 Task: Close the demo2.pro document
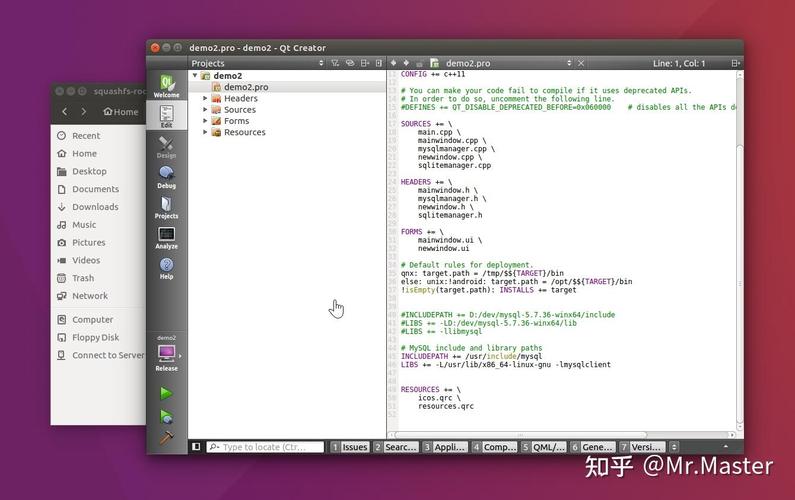581,63
